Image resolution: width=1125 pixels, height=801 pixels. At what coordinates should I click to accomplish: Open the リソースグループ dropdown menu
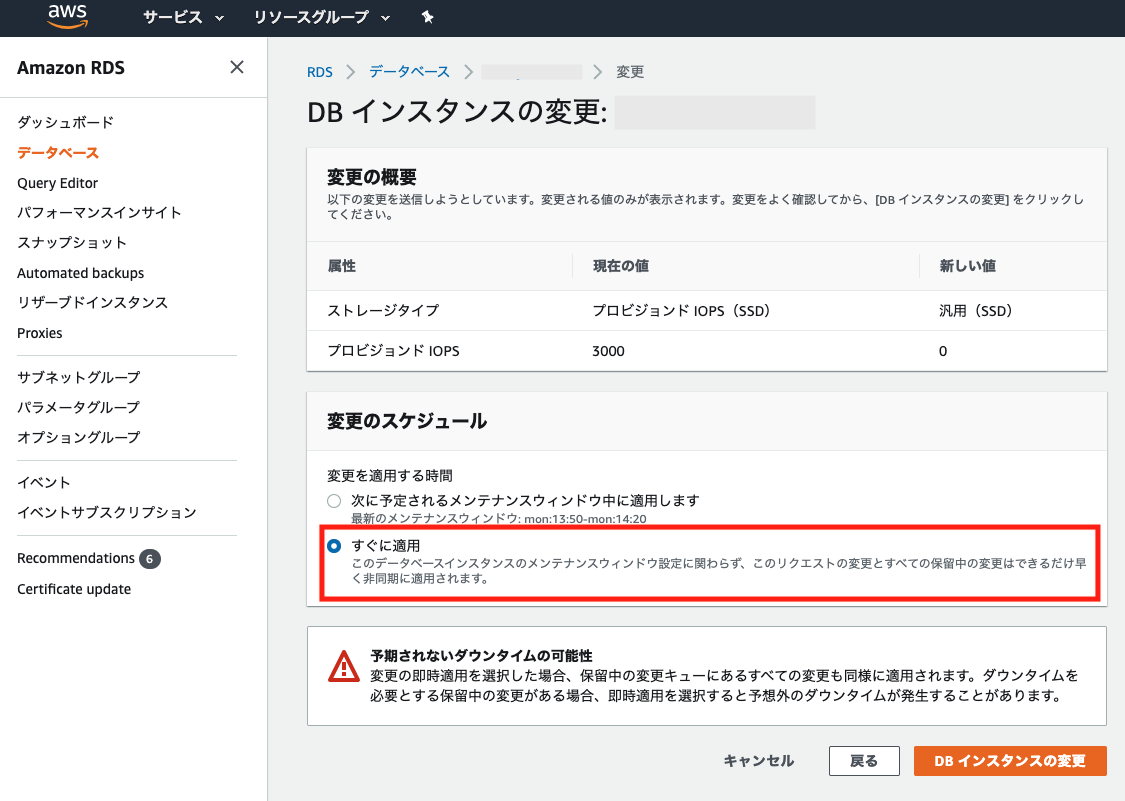click(321, 17)
